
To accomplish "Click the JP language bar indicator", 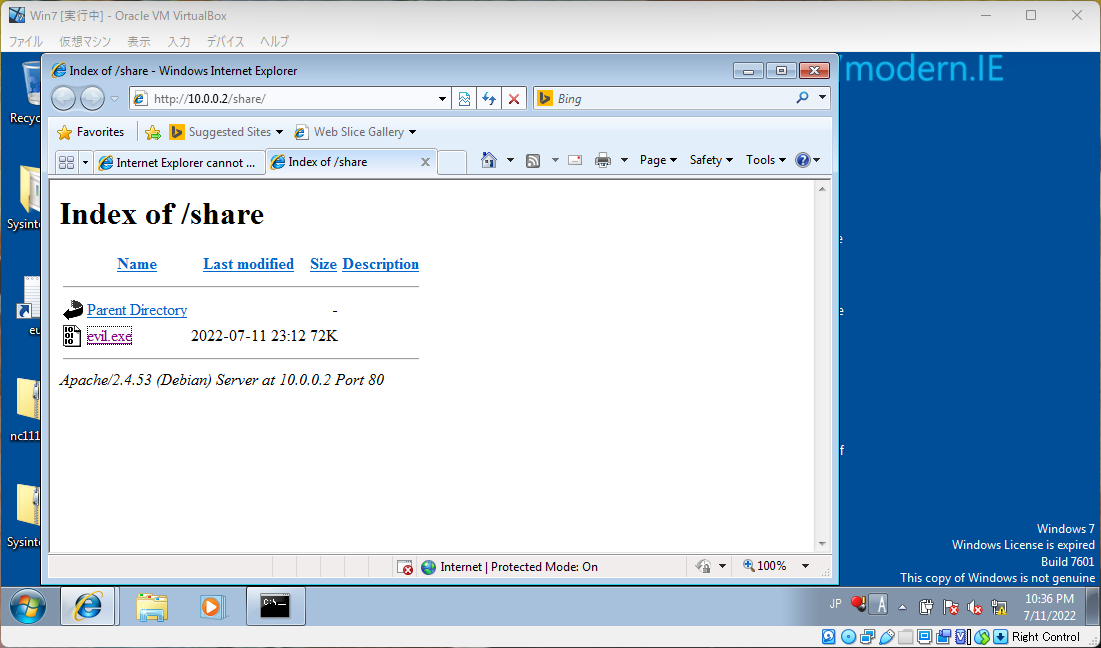I will [836, 604].
